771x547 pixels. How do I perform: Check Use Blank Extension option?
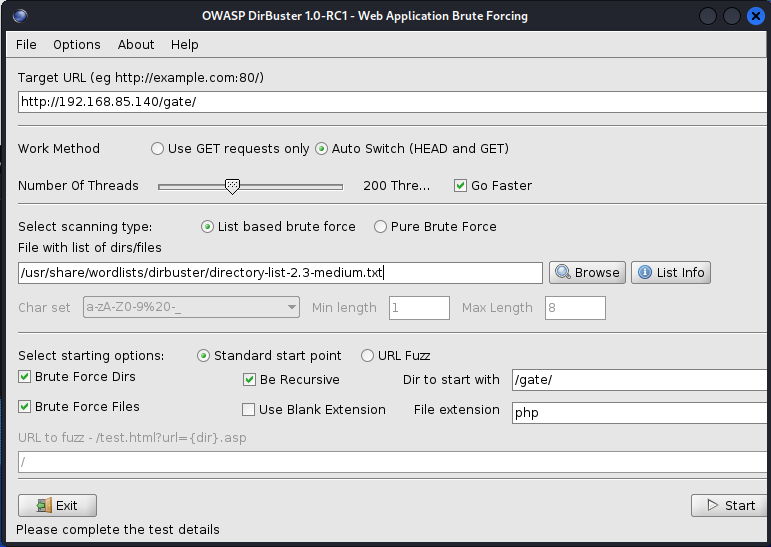249,409
